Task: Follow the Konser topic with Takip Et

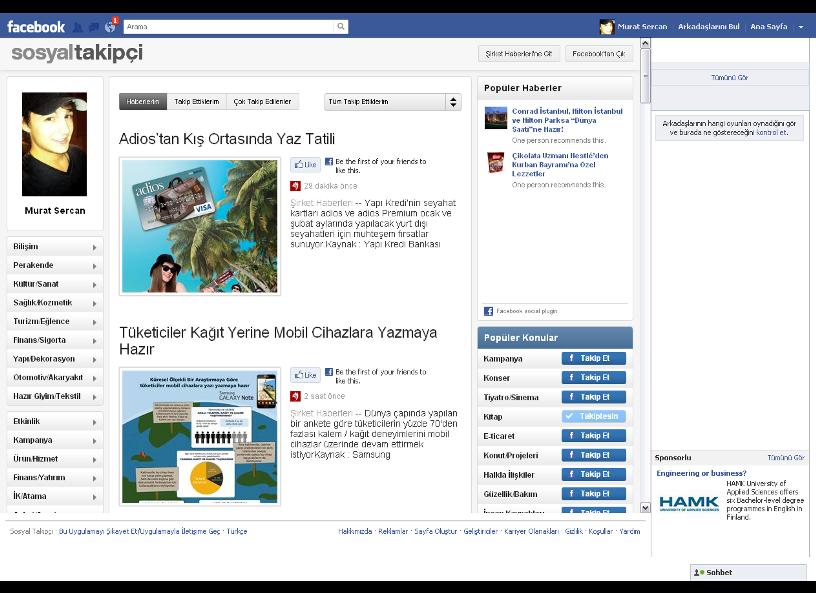Action: click(x=594, y=377)
